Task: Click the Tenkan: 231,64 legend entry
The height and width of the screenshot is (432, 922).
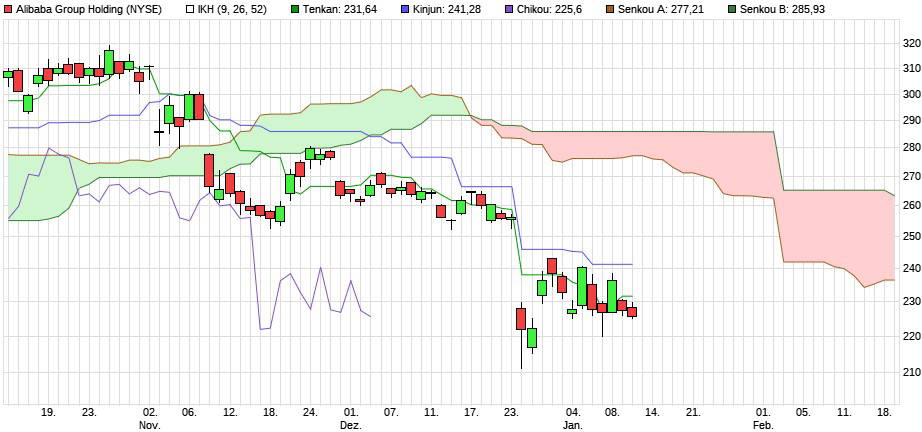Action: tap(340, 9)
